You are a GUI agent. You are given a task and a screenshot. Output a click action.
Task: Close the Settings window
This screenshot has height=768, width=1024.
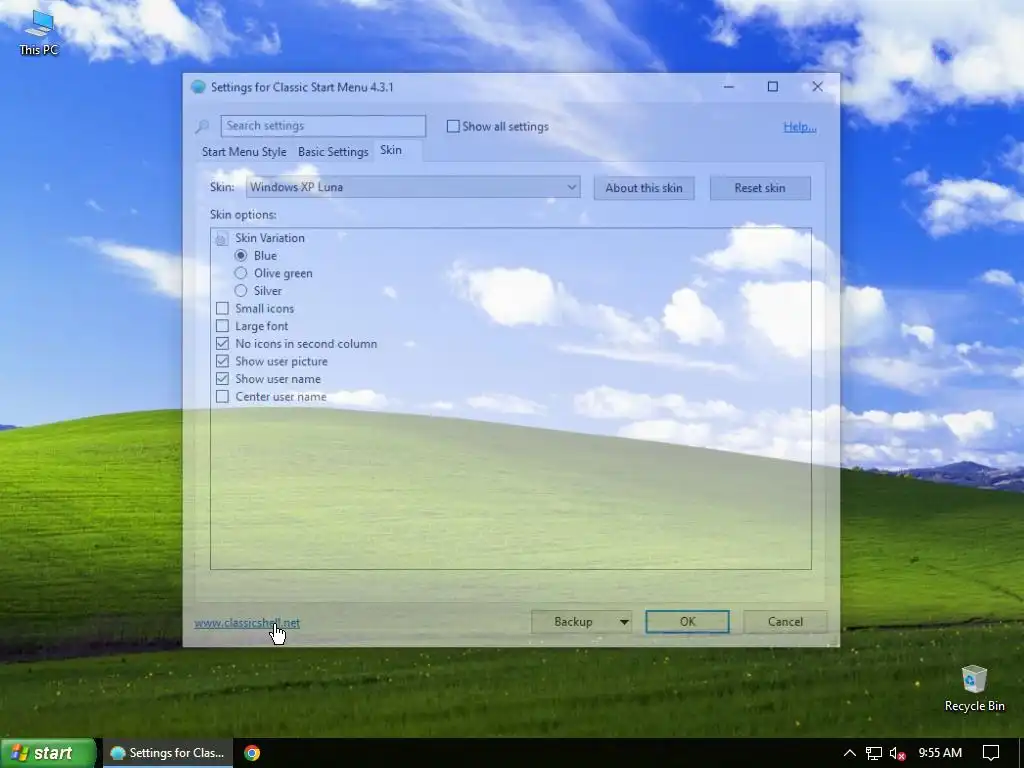point(817,87)
